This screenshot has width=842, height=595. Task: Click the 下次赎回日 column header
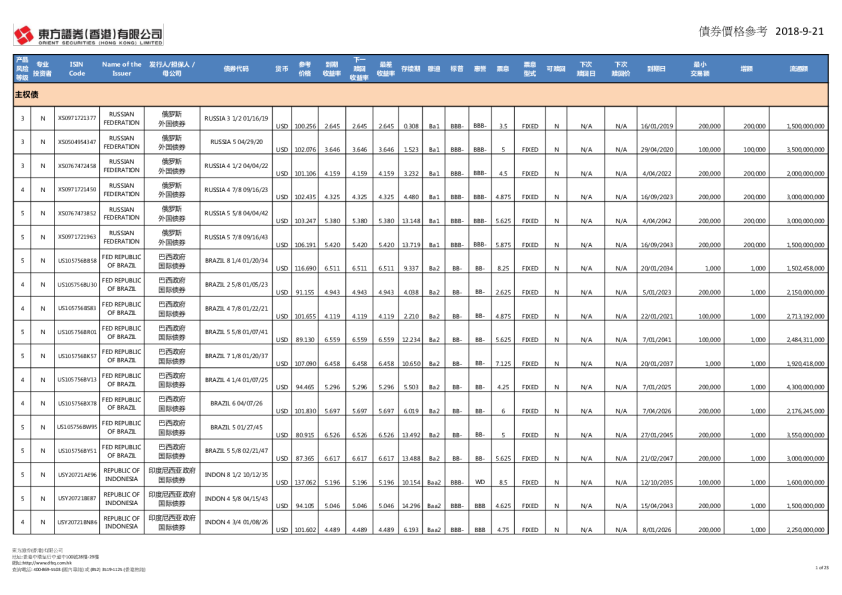pyautogui.click(x=586, y=69)
